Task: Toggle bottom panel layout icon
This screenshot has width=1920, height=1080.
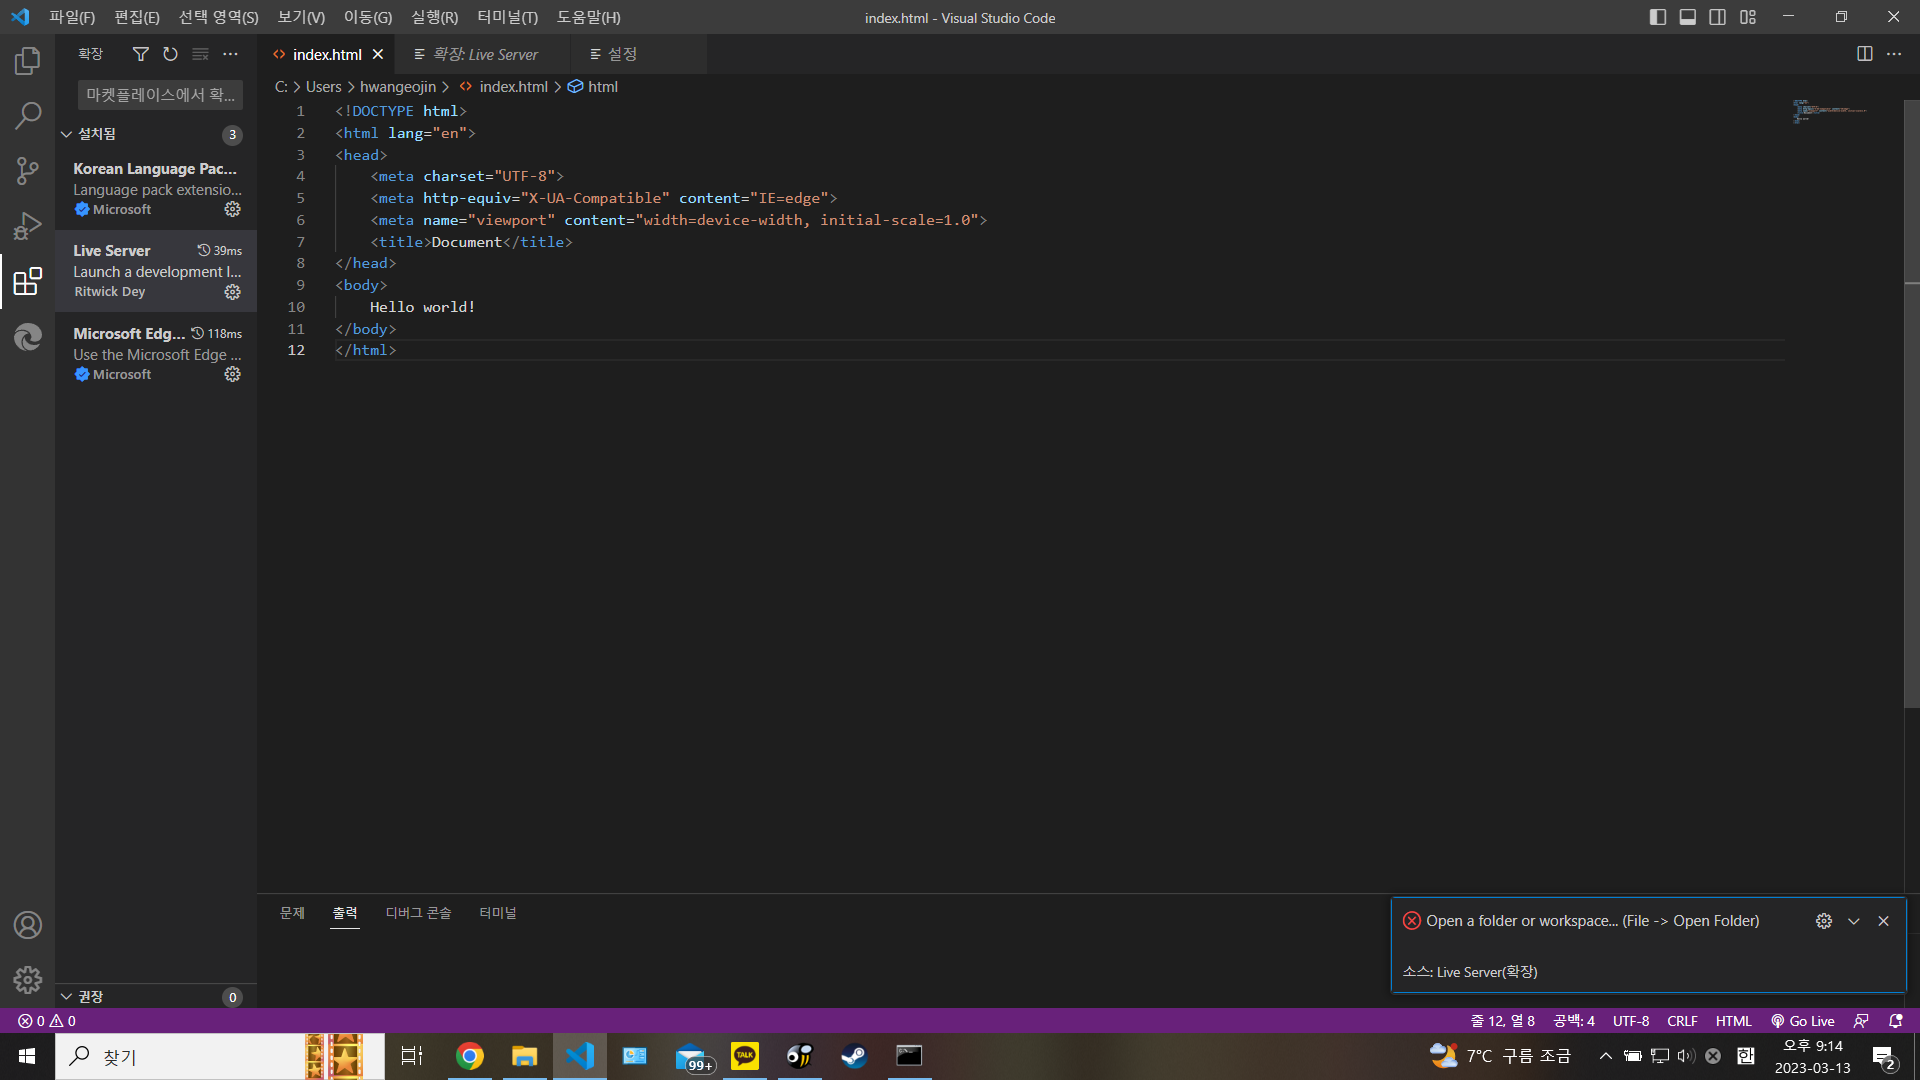Action: click(x=1688, y=17)
